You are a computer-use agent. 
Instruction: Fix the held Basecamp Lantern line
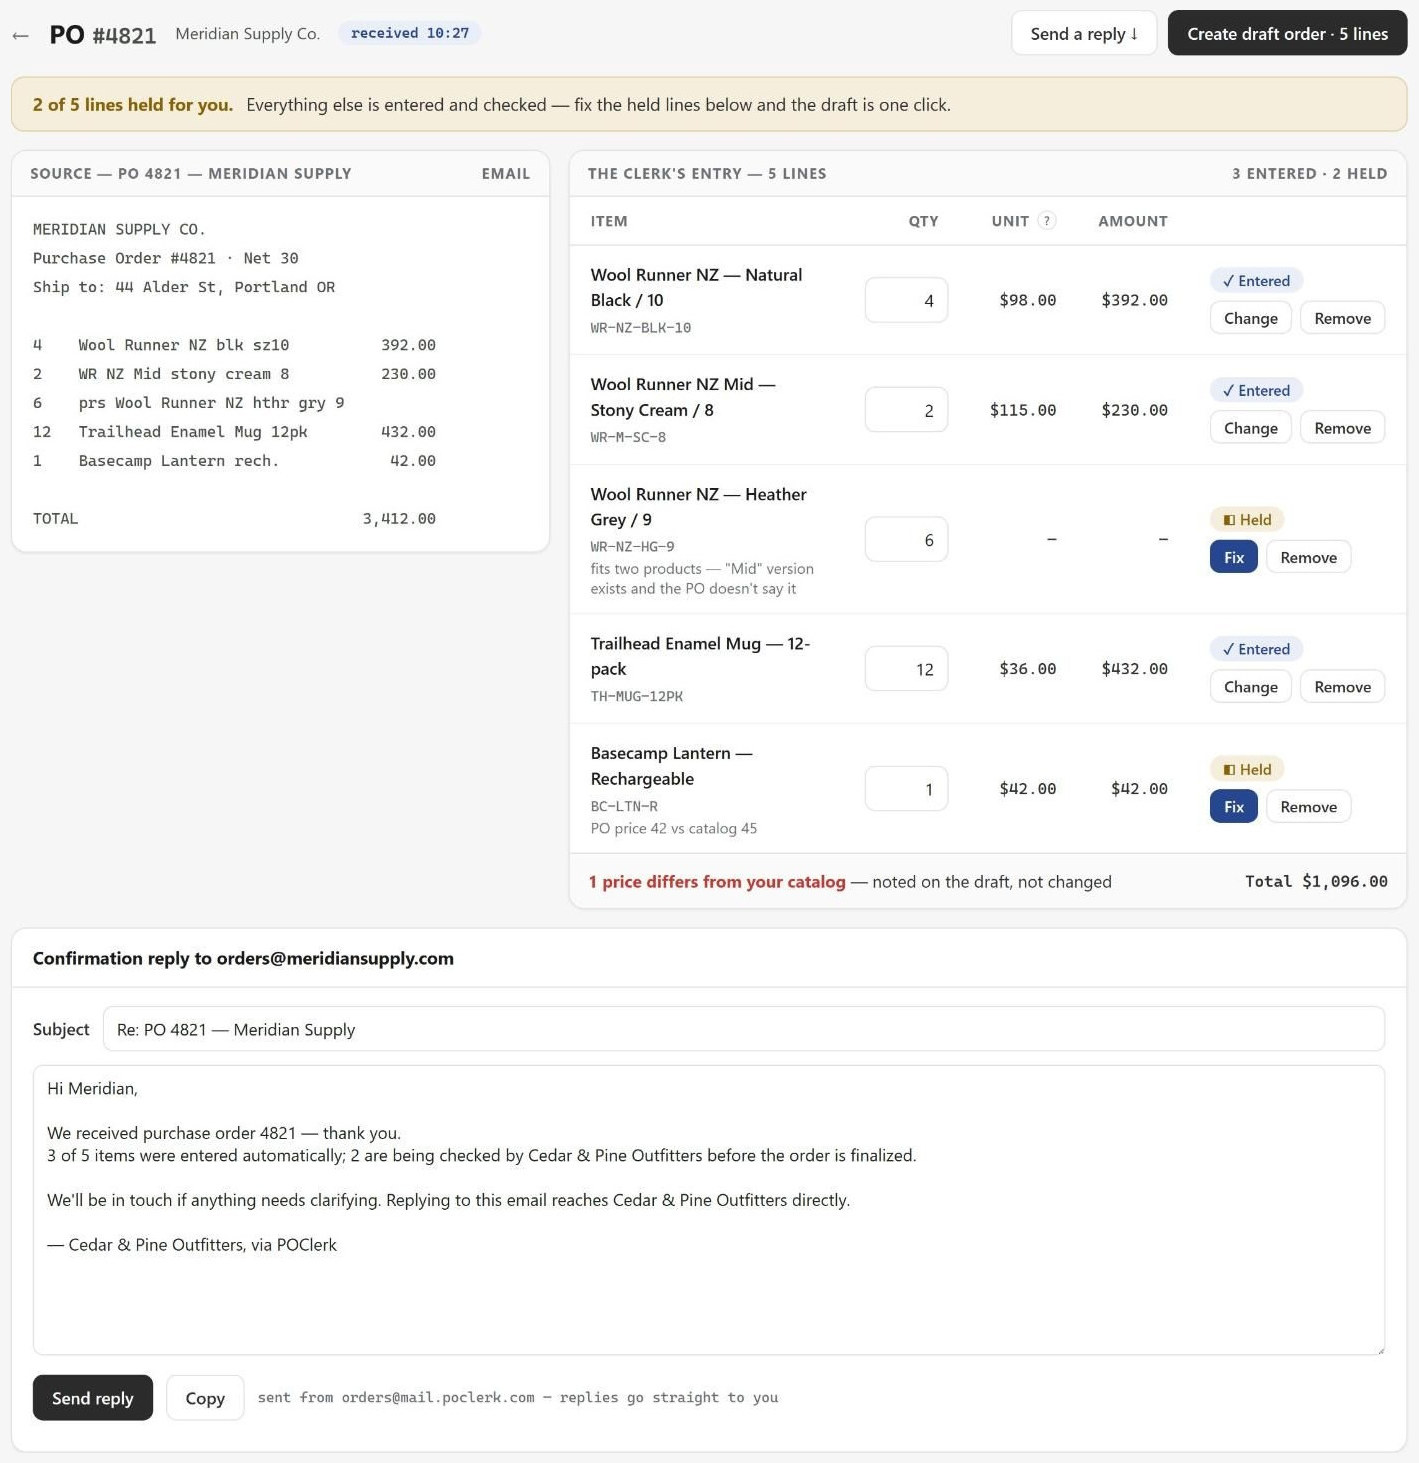click(x=1233, y=807)
